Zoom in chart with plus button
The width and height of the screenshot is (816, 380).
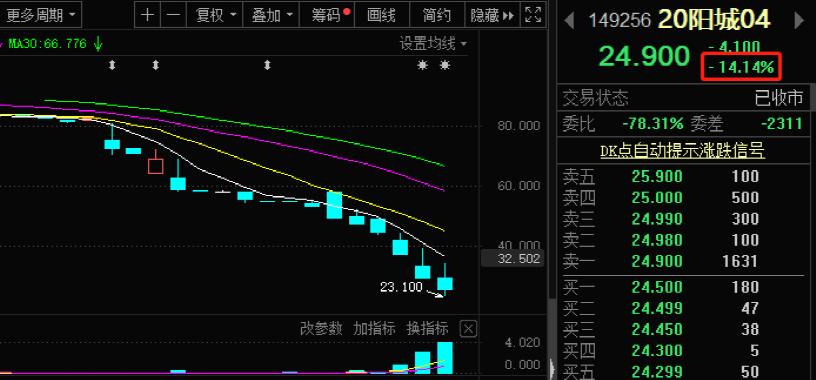[148, 15]
